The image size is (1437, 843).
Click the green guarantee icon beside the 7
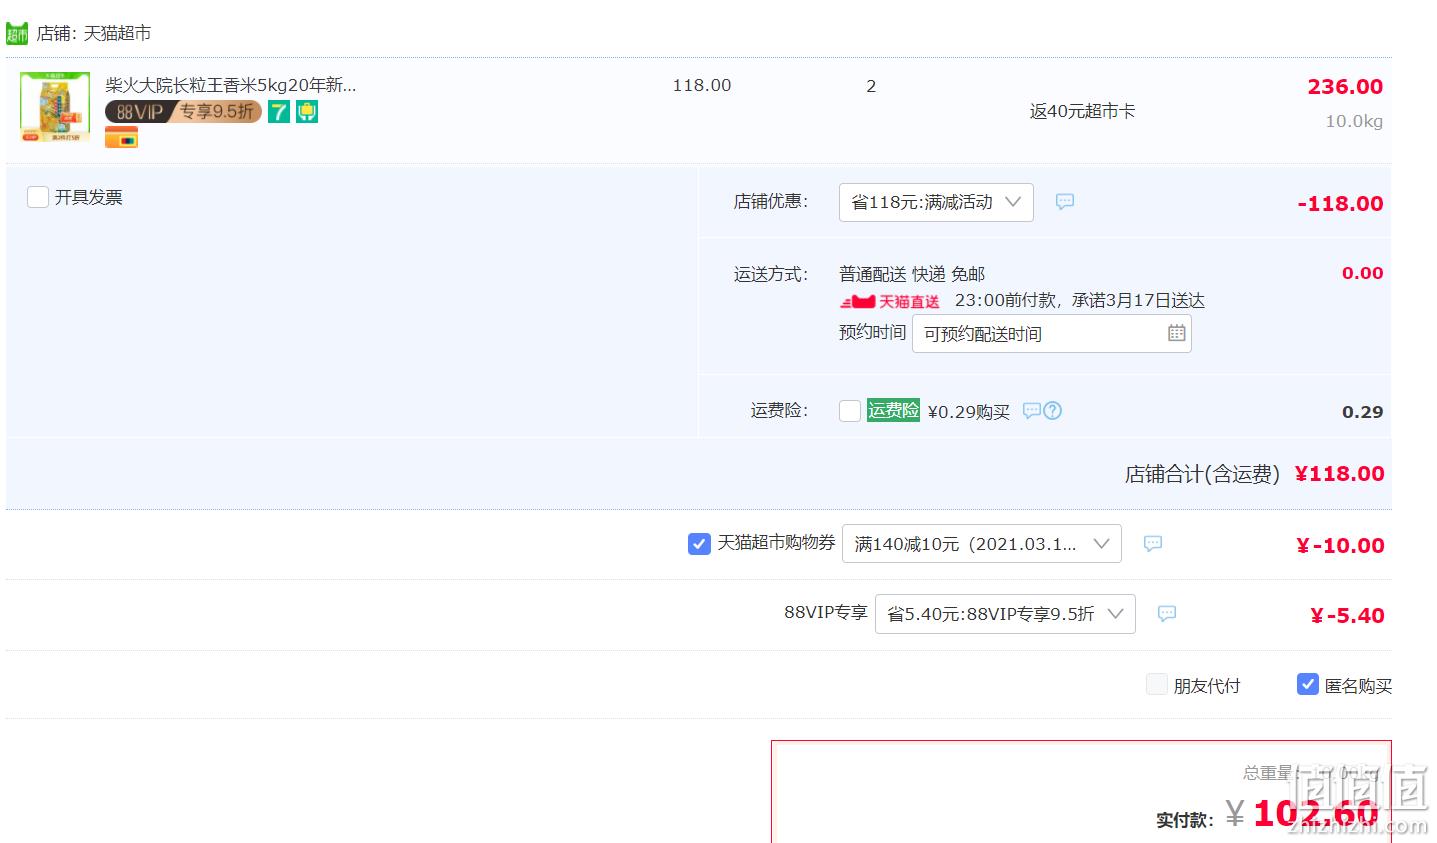coord(307,112)
